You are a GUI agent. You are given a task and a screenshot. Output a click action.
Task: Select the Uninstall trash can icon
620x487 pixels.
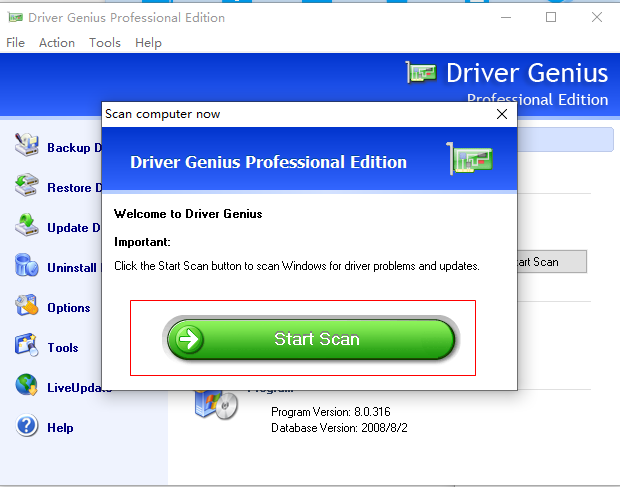pos(26,265)
